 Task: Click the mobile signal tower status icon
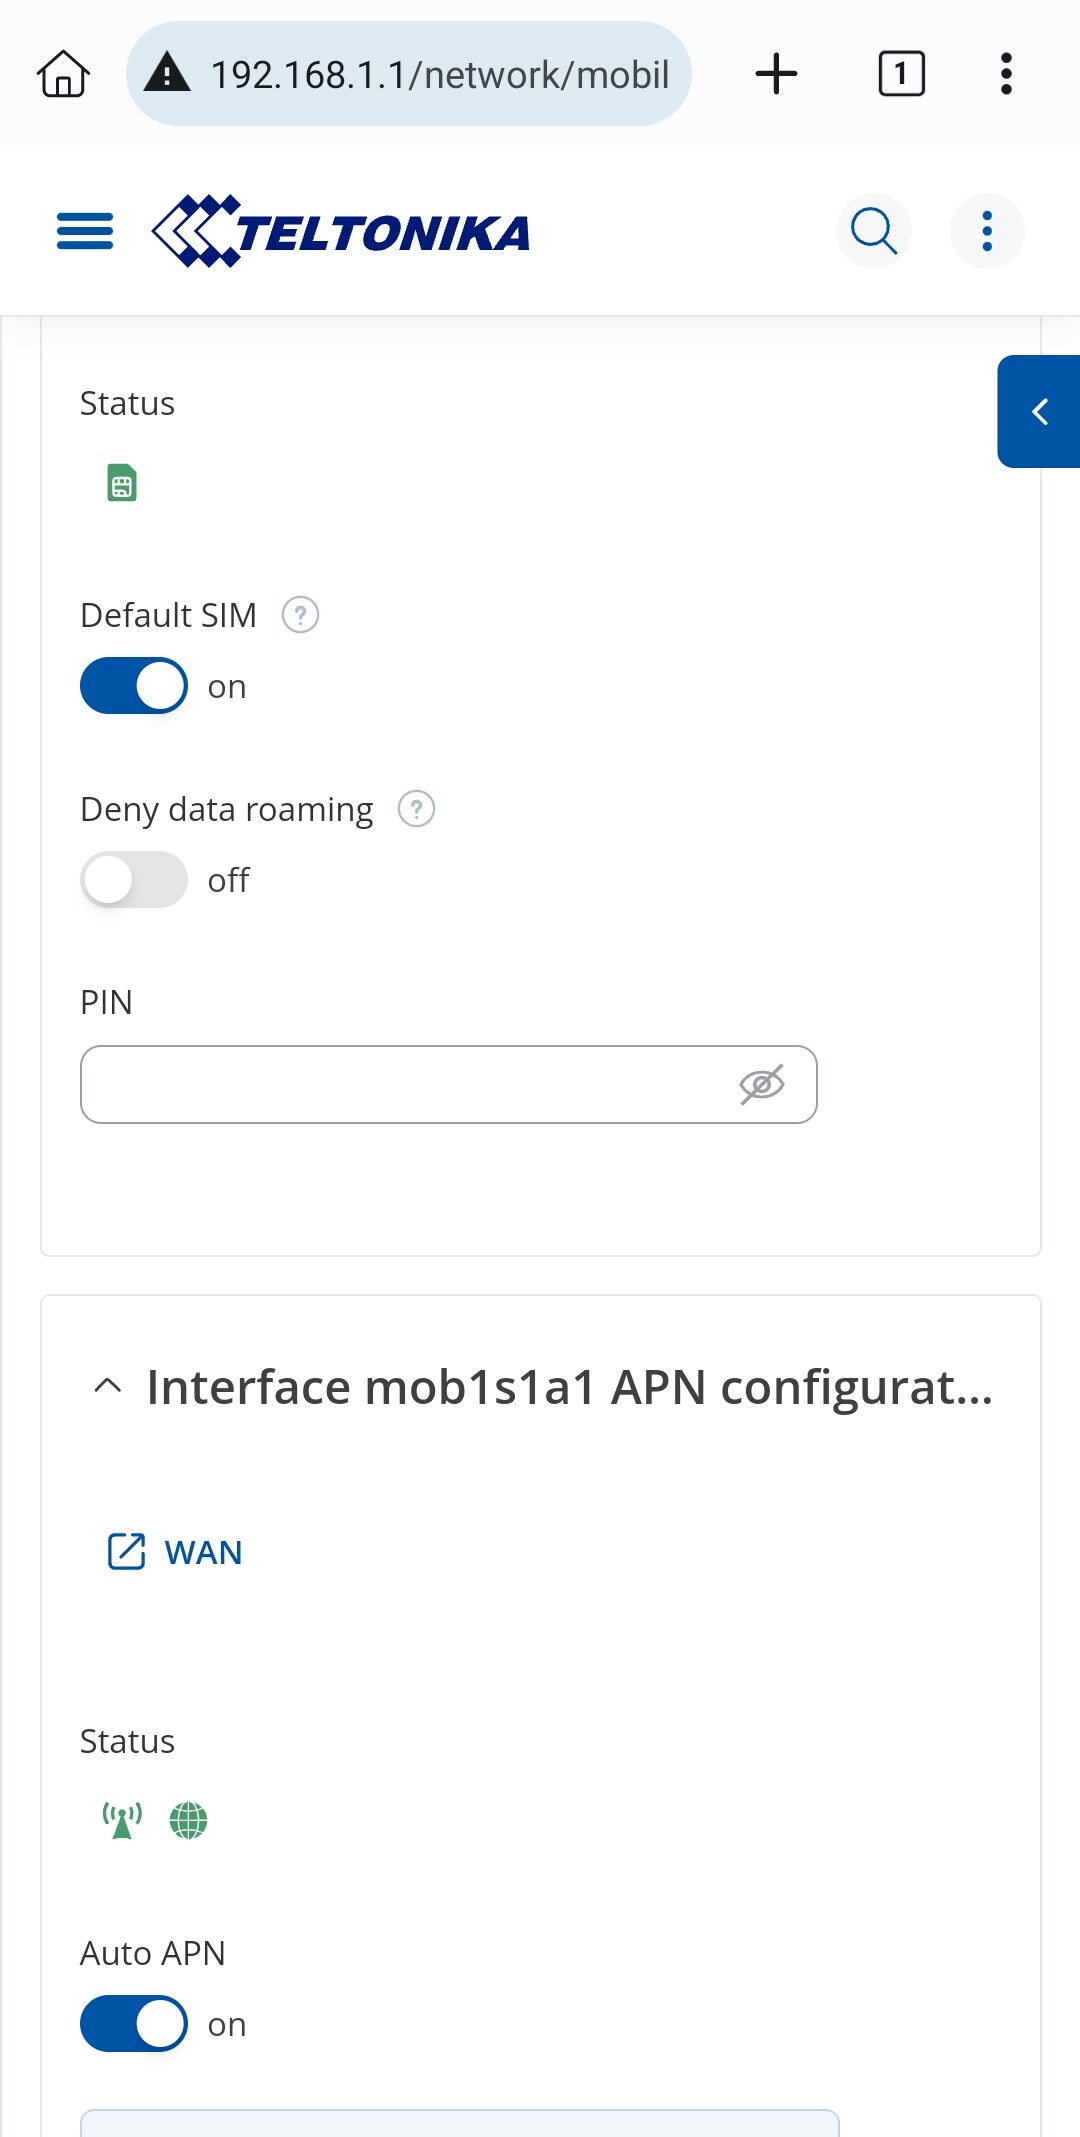pos(122,1820)
